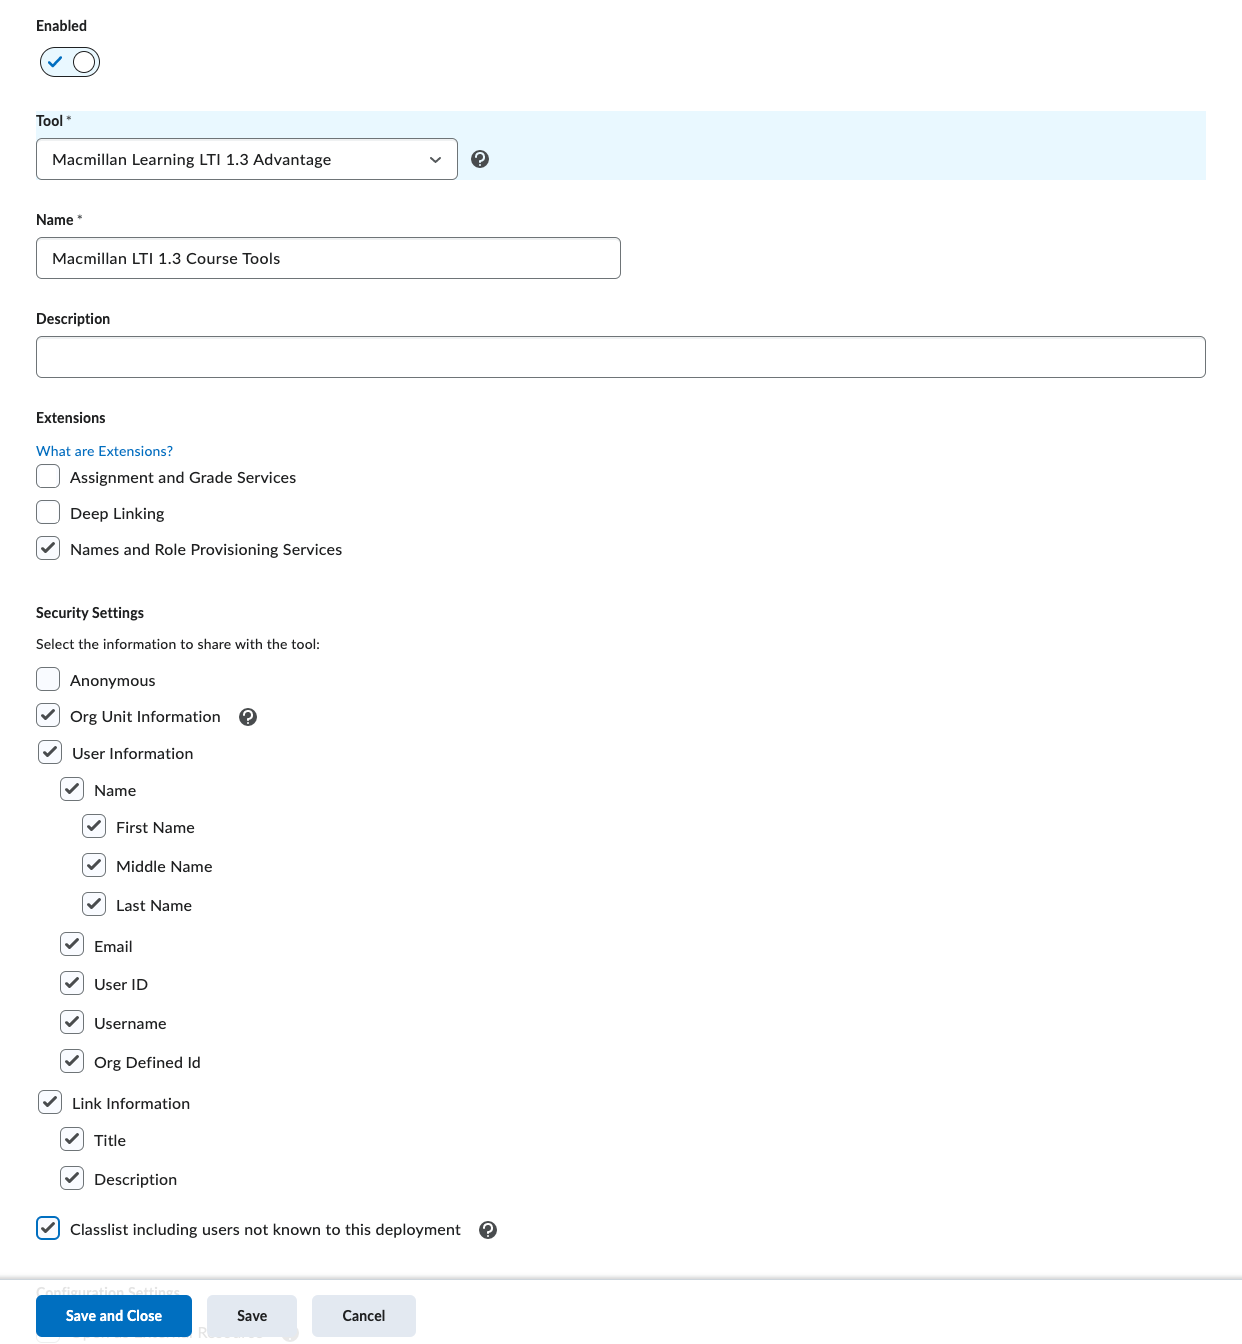This screenshot has height=1344, width=1242.
Task: Check the Anonymous security setting
Action: pos(48,679)
